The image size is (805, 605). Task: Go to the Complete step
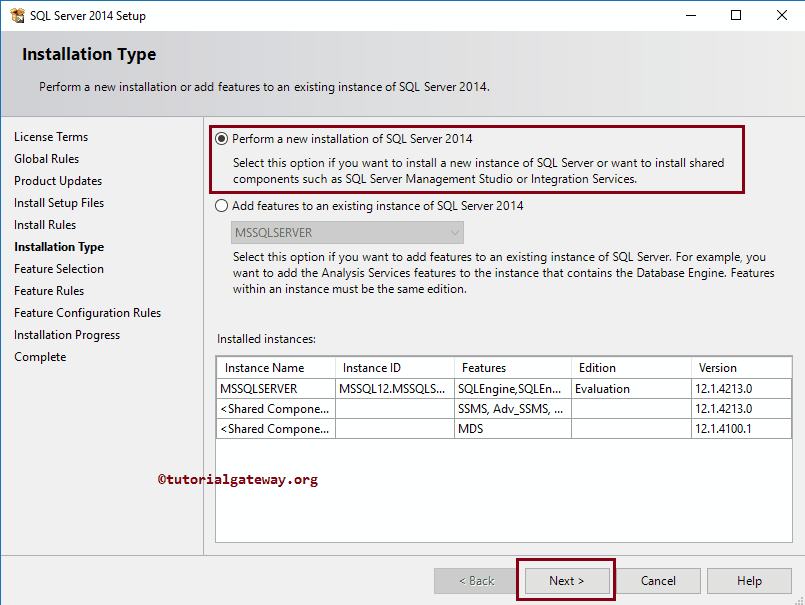pos(40,356)
